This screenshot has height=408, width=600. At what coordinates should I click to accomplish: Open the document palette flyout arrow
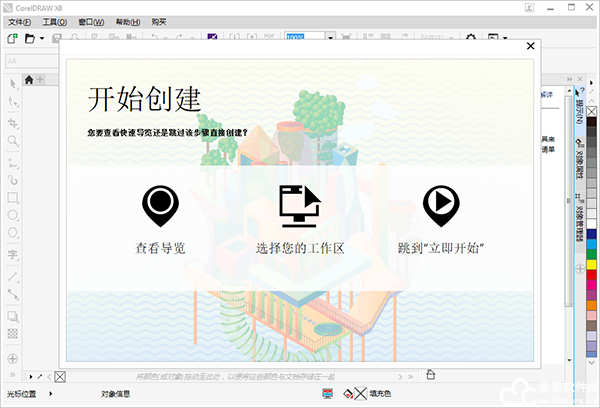point(31,377)
